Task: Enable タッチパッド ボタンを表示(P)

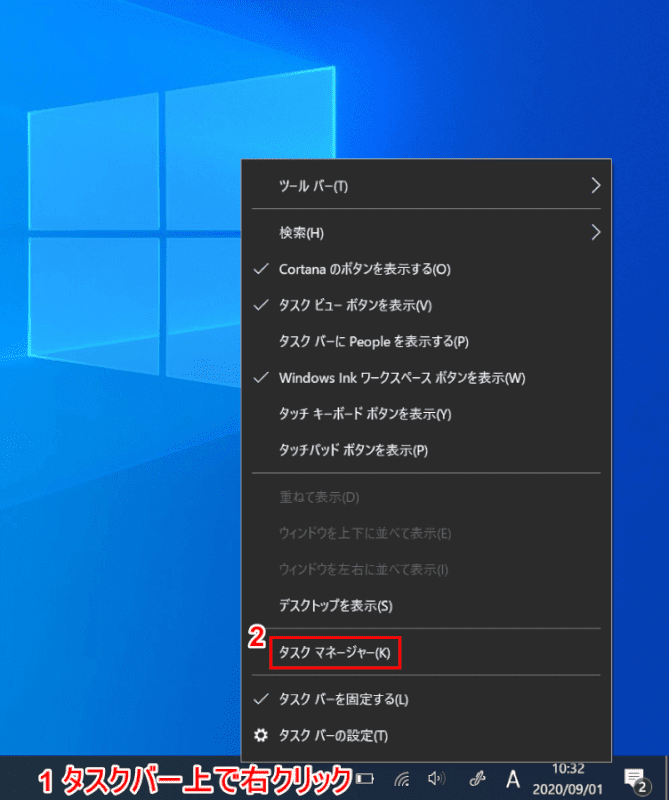Action: (426, 450)
